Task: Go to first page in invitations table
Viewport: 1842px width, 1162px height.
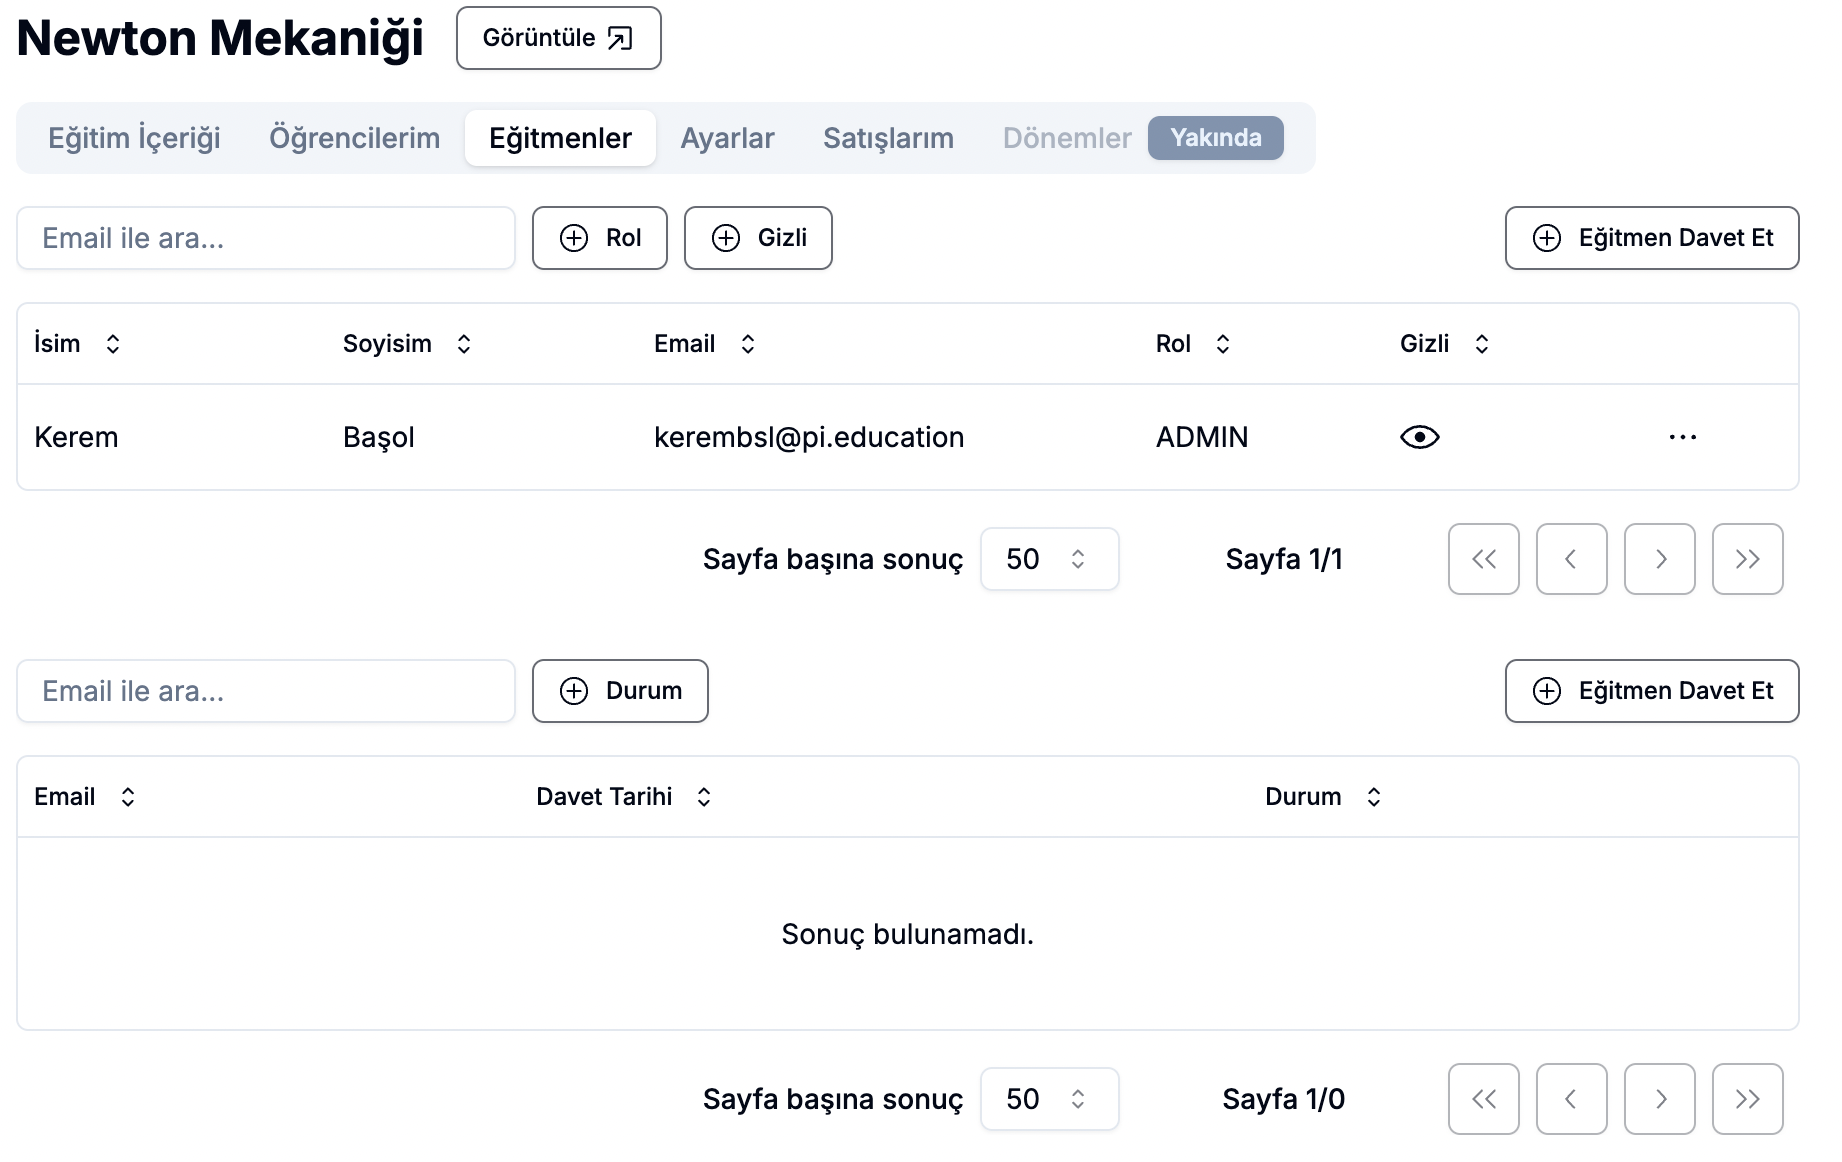Action: [x=1483, y=1099]
